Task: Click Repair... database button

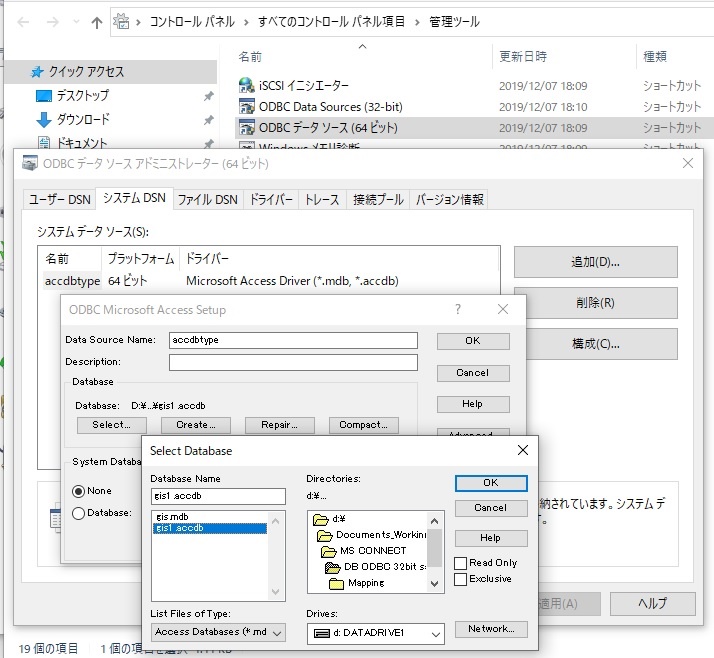Action: [280, 425]
